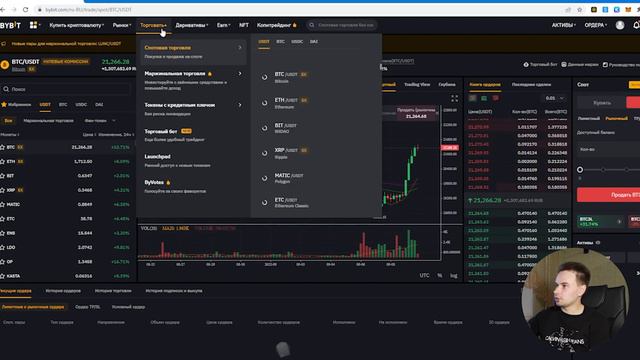Click the red Sell BTC button

coord(609,195)
